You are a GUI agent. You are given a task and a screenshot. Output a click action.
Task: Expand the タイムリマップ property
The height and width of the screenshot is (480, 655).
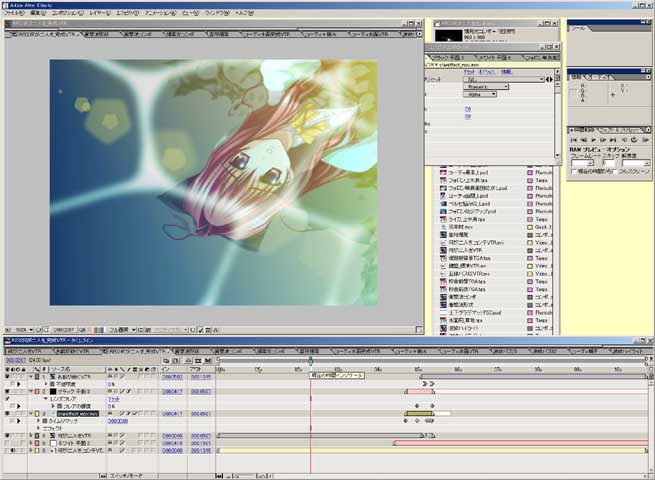[38, 421]
